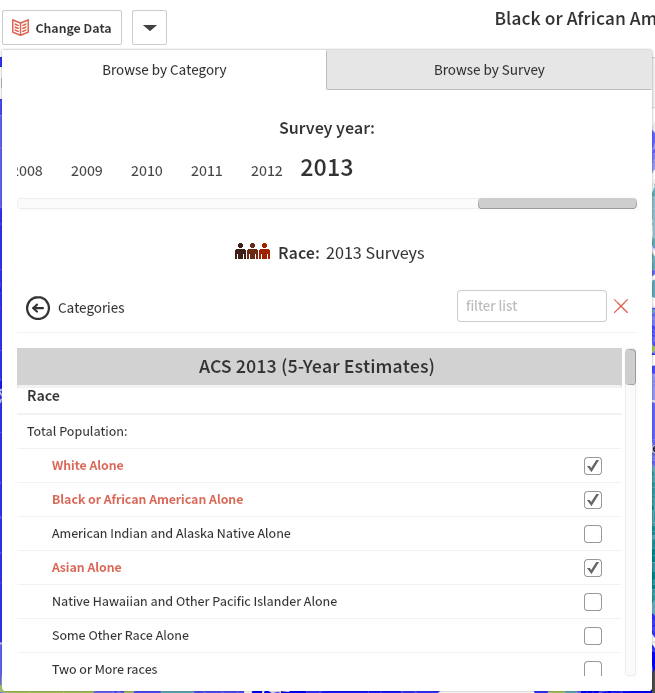Check Some Other Race Alone box
Image resolution: width=655 pixels, height=693 pixels.
593,636
